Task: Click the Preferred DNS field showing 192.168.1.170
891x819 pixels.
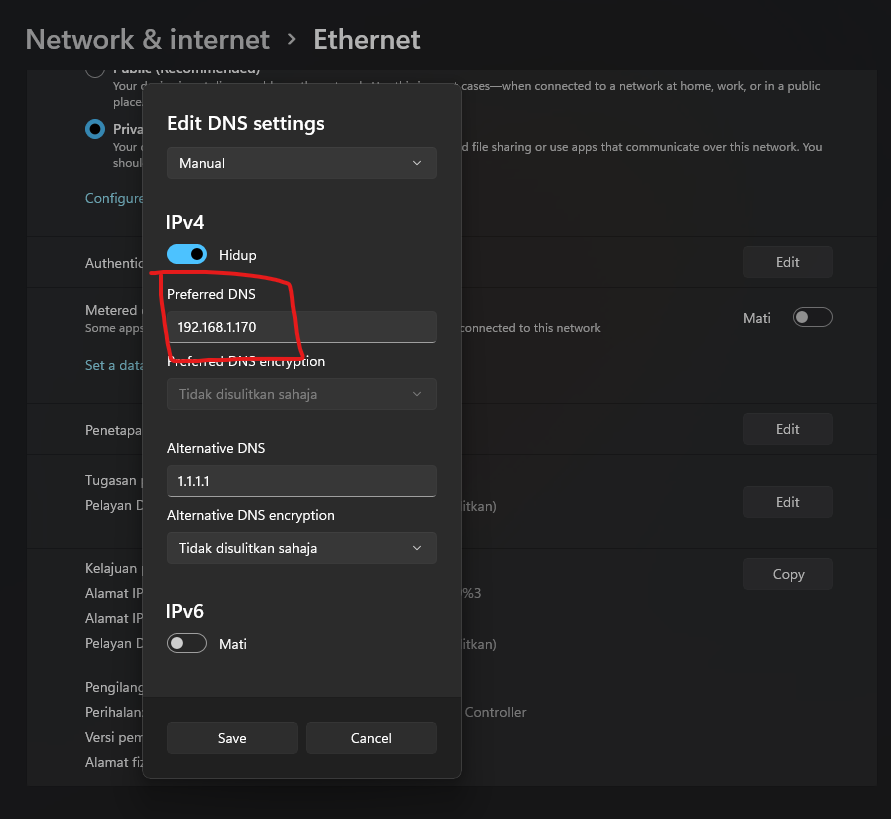Action: pyautogui.click(x=301, y=327)
